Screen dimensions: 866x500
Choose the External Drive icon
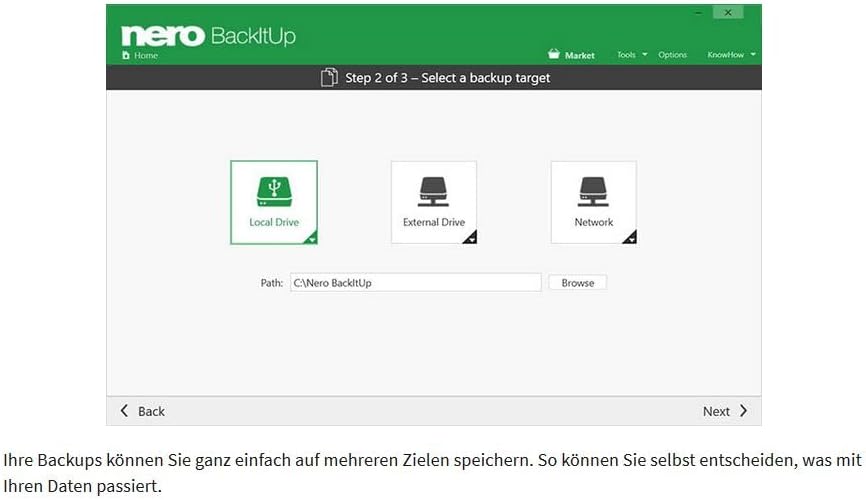pyautogui.click(x=434, y=192)
